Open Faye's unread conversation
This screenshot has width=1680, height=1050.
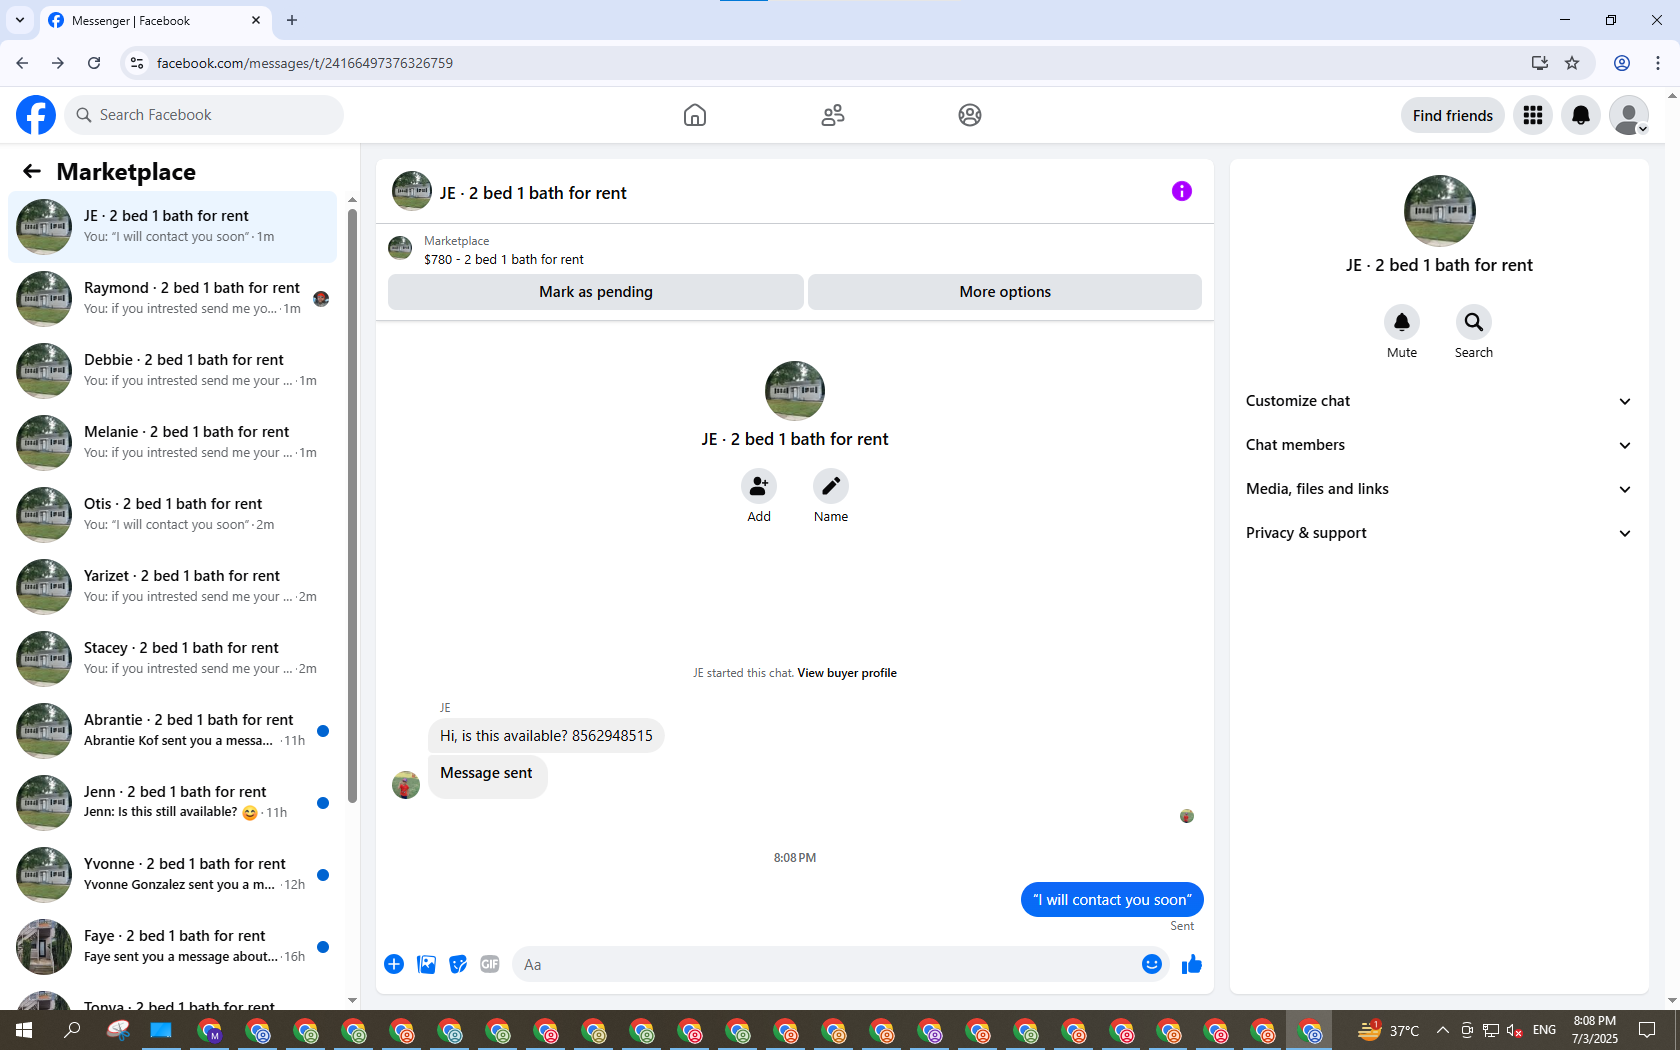coord(173,946)
